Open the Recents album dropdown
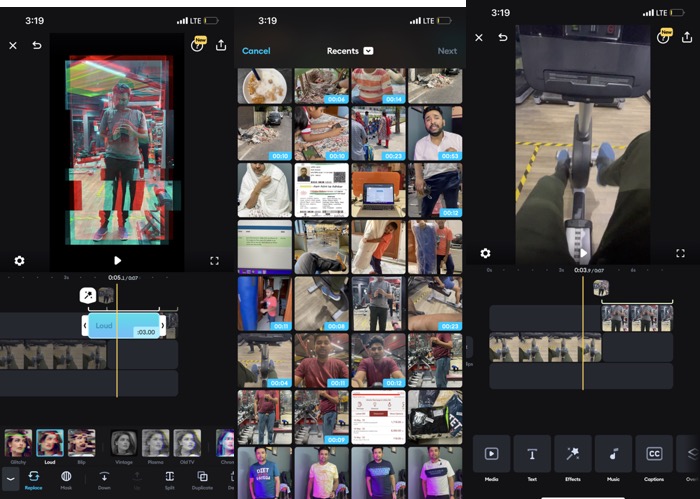This screenshot has width=700, height=499. tap(350, 51)
